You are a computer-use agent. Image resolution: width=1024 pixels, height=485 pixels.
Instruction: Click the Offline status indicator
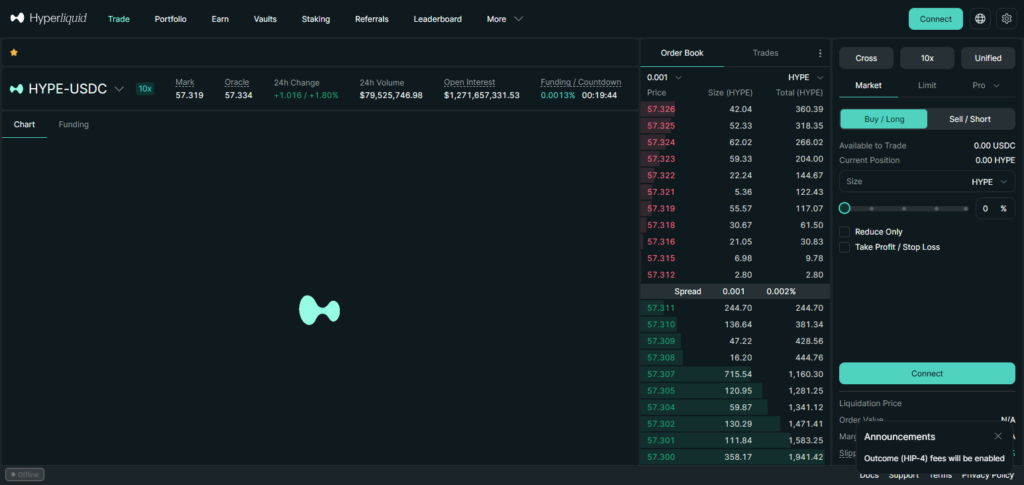[x=25, y=475]
